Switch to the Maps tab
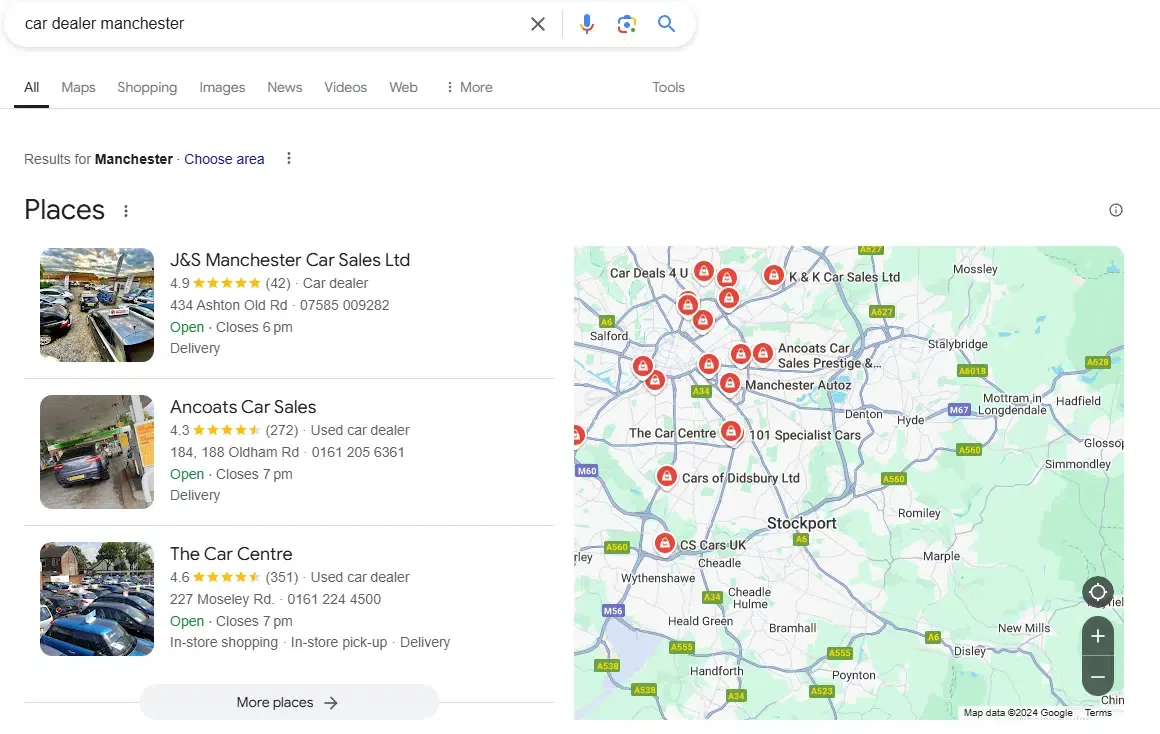Screen dimensions: 1160x734 coord(78,87)
